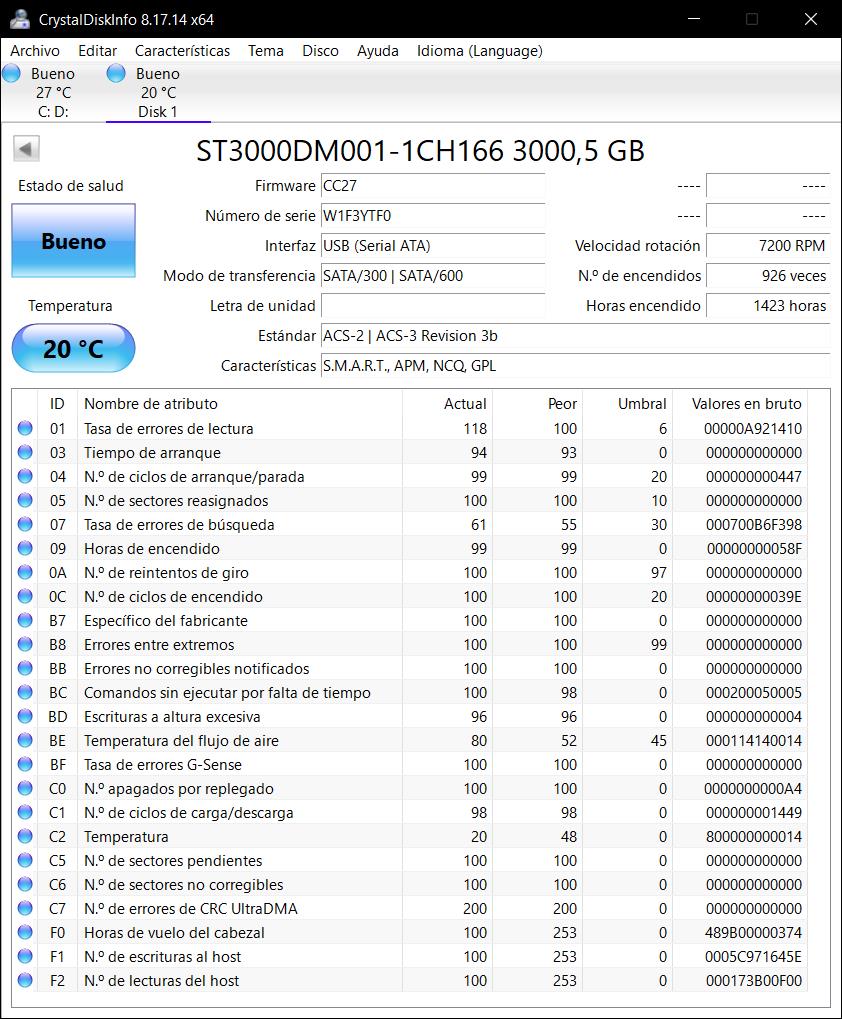Click the Valores en bruto column header
The image size is (842, 1019).
click(x=740, y=404)
